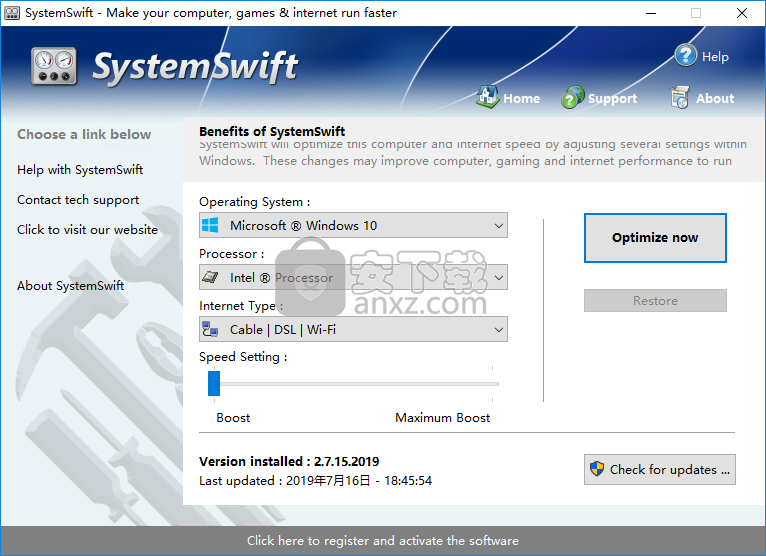Close the SystemSwift window
Image resolution: width=766 pixels, height=556 pixels.
pos(742,13)
